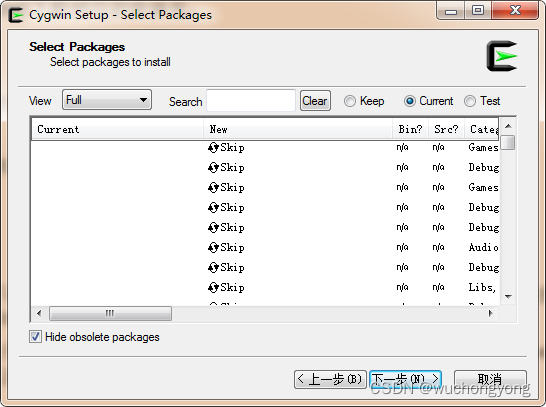Click the Category column header
546x407 pixels.
pyautogui.click(x=482, y=129)
